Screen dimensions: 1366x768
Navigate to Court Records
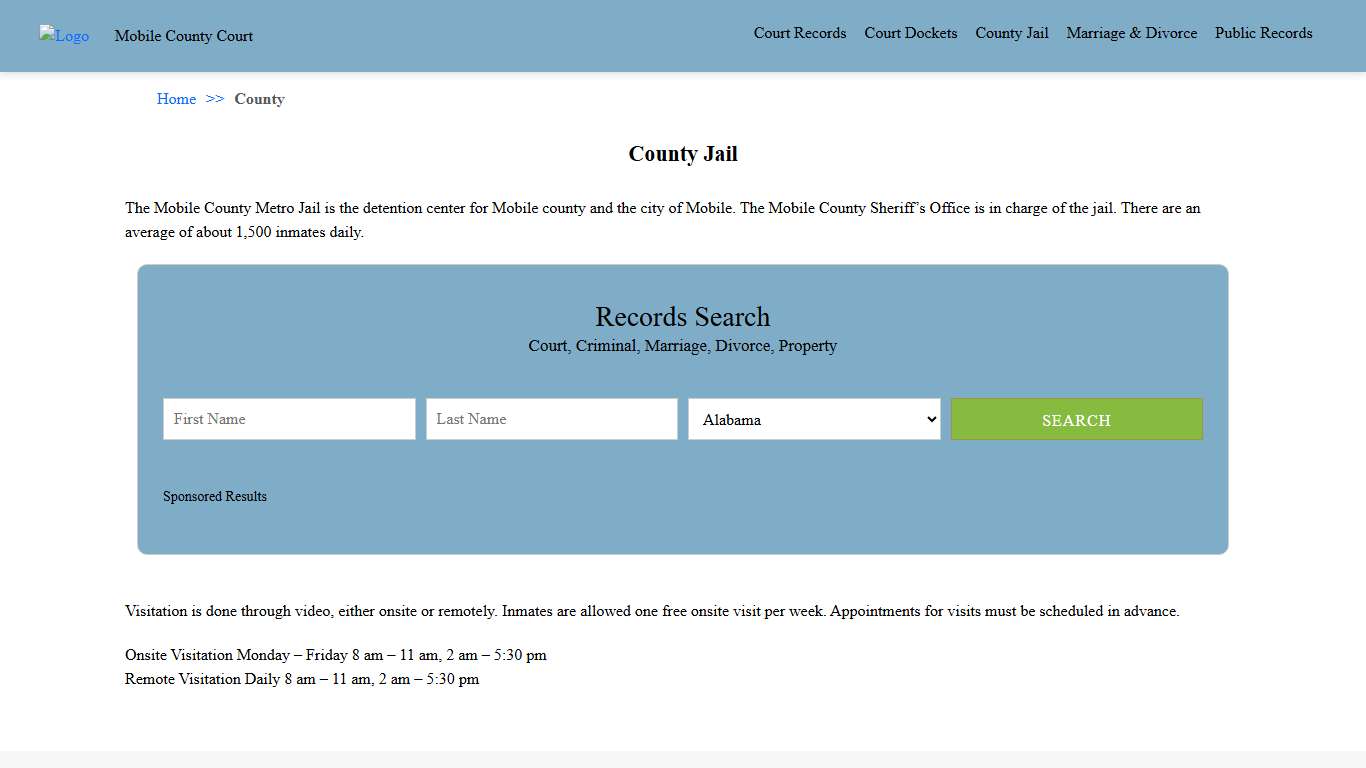coord(799,33)
